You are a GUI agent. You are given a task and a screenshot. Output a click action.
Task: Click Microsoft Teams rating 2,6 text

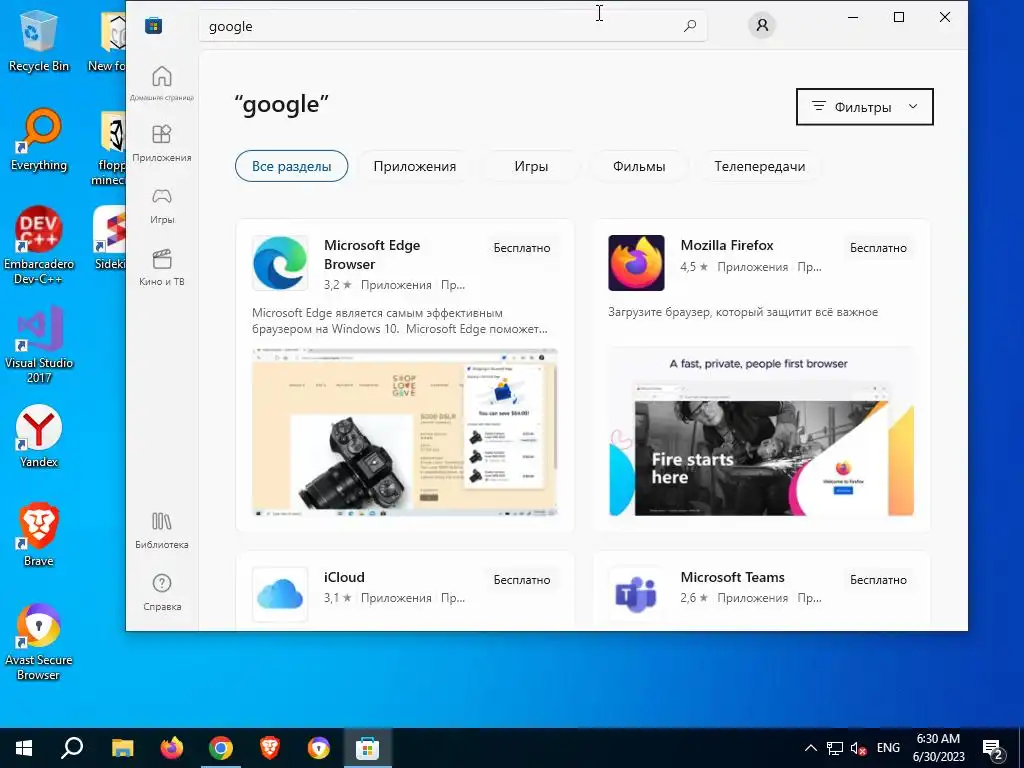click(x=694, y=598)
